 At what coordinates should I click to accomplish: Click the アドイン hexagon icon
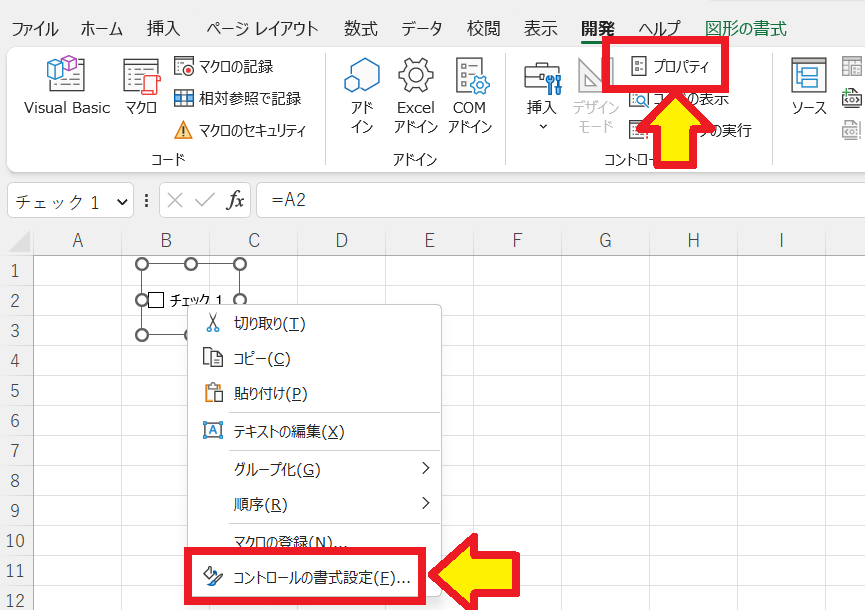point(362,95)
